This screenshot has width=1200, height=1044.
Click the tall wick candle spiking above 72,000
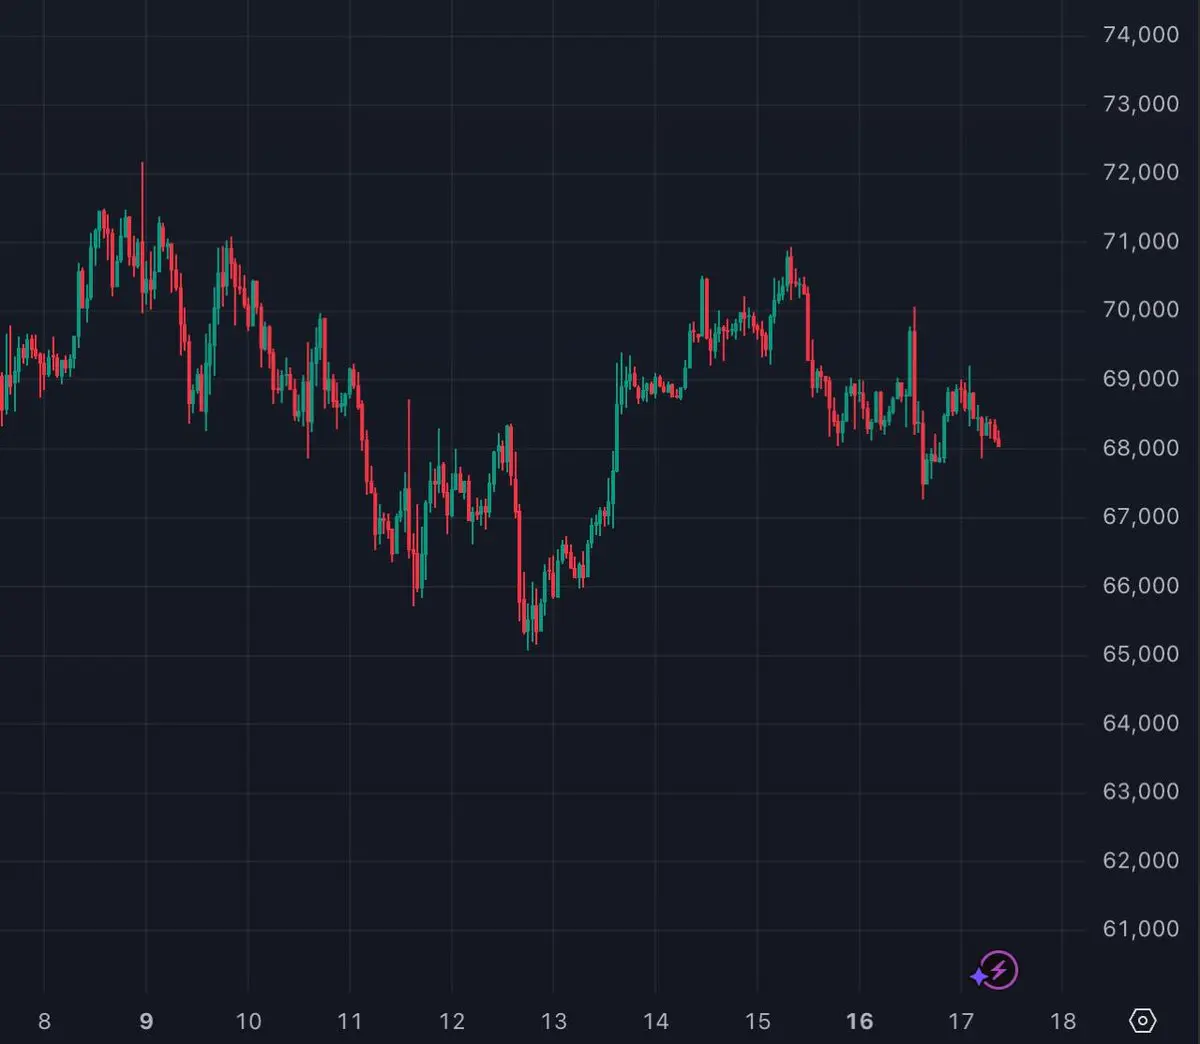pos(143,236)
